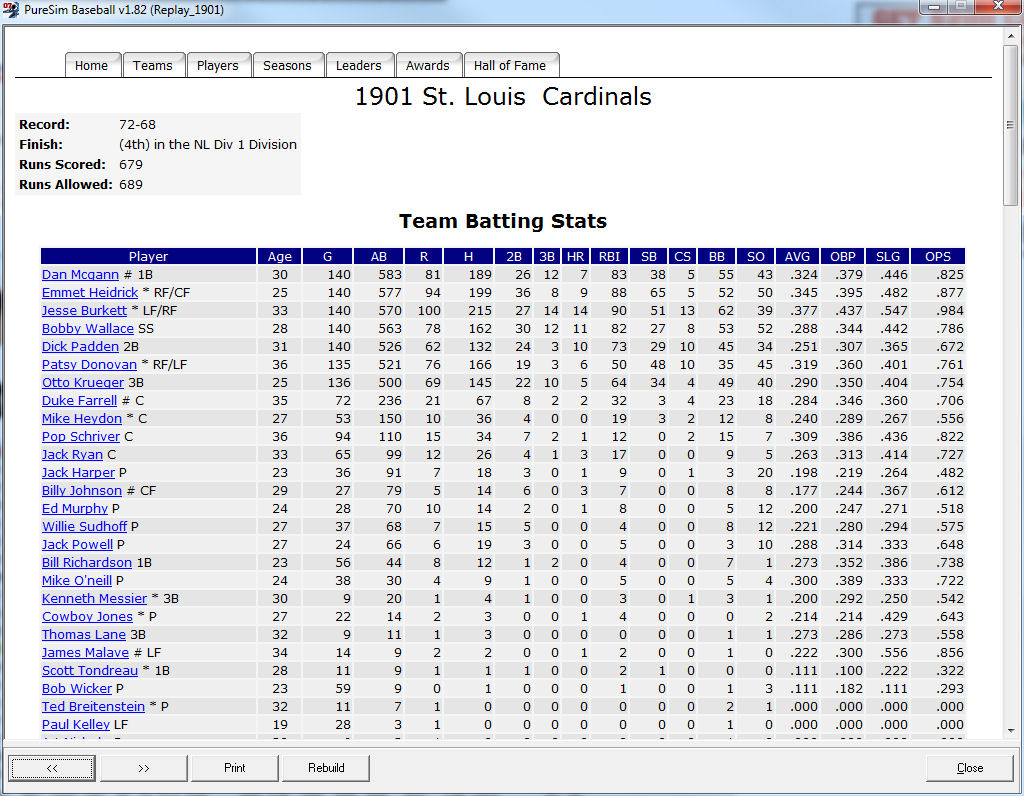The image size is (1024, 796).
Task: Open Pop Schriver's player page
Action: click(x=81, y=436)
